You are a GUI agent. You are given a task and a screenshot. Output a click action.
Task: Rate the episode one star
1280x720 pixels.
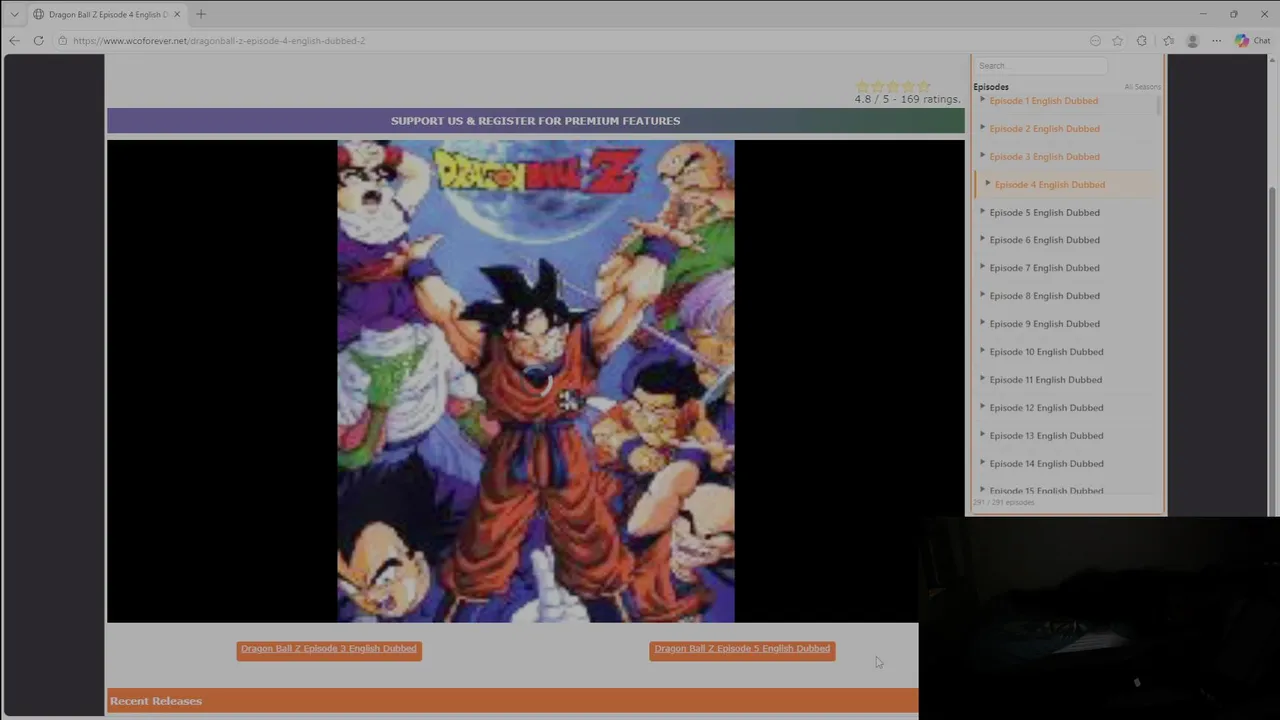[863, 87]
